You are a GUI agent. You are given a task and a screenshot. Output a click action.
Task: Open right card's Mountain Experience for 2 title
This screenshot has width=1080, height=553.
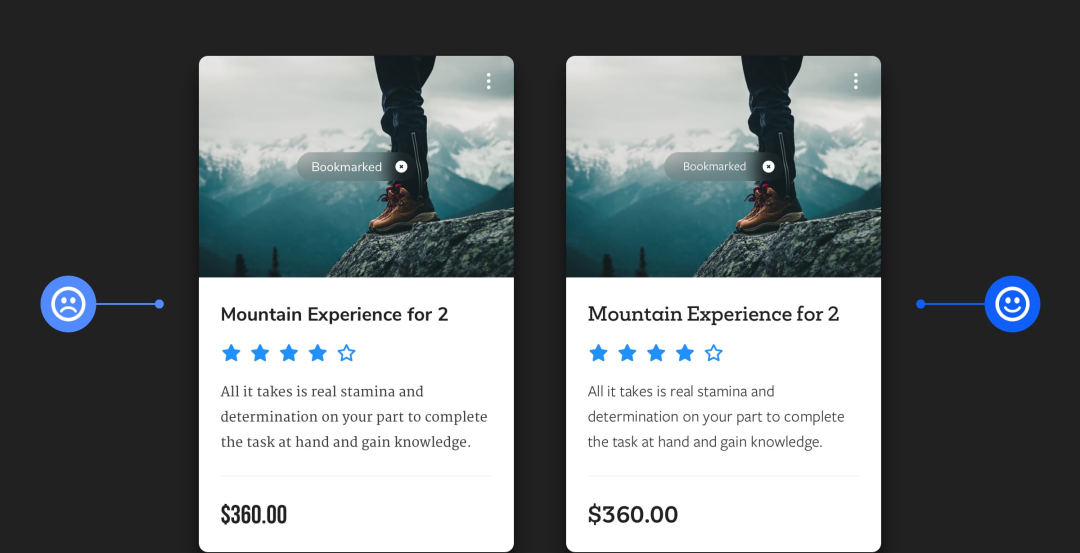pos(713,314)
